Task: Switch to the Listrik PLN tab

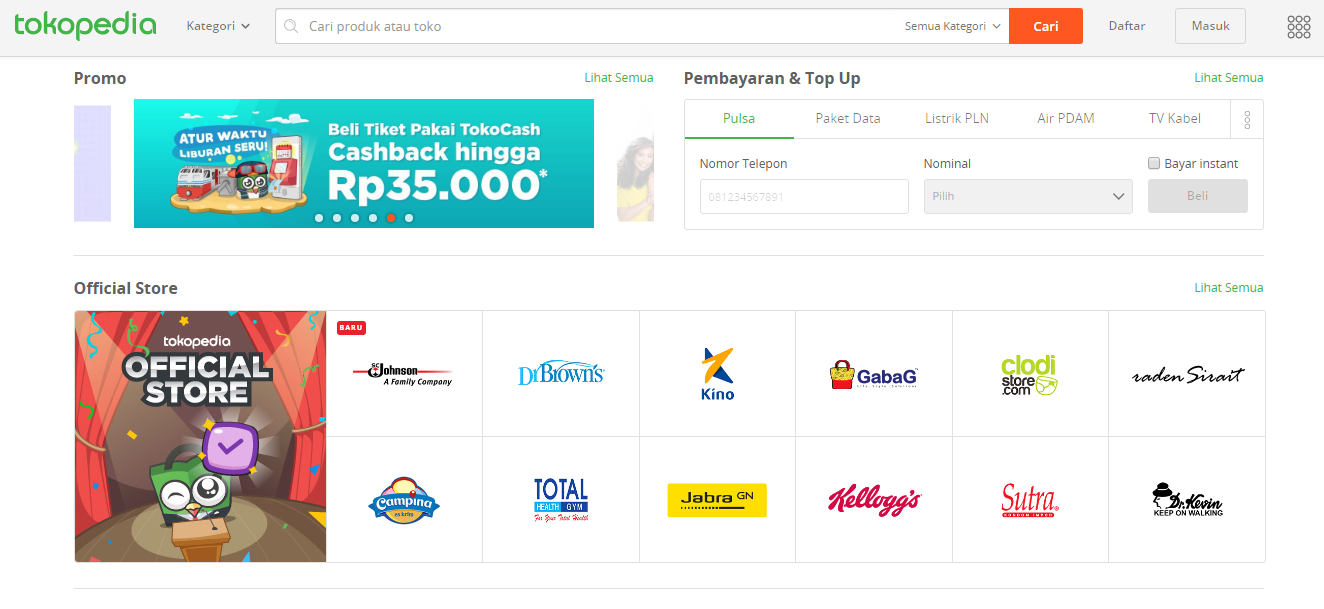Action: tap(957, 118)
